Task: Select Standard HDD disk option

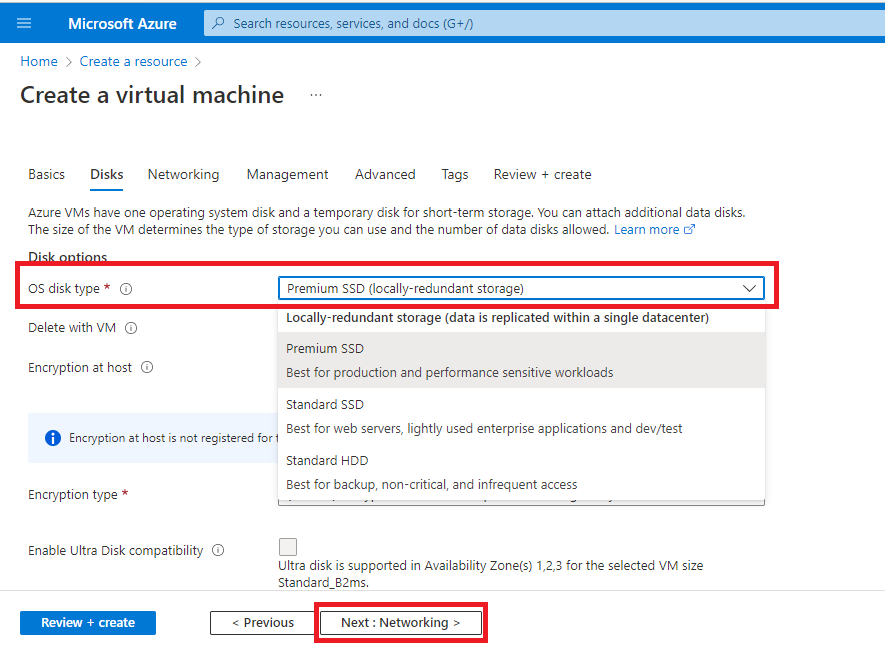Action: 521,472
